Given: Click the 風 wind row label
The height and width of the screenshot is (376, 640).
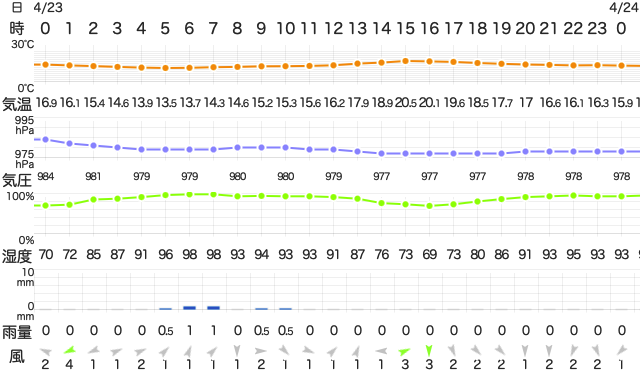Looking at the screenshot, I should pos(17,356).
